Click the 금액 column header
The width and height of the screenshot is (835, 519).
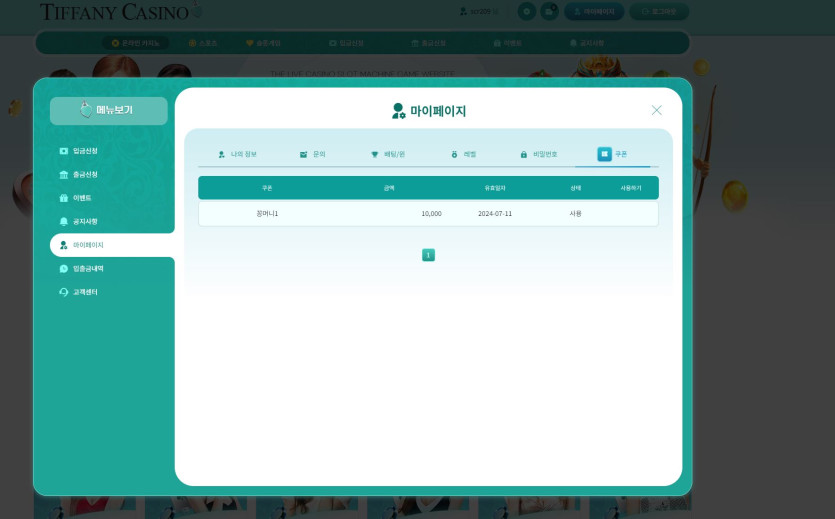(389, 188)
